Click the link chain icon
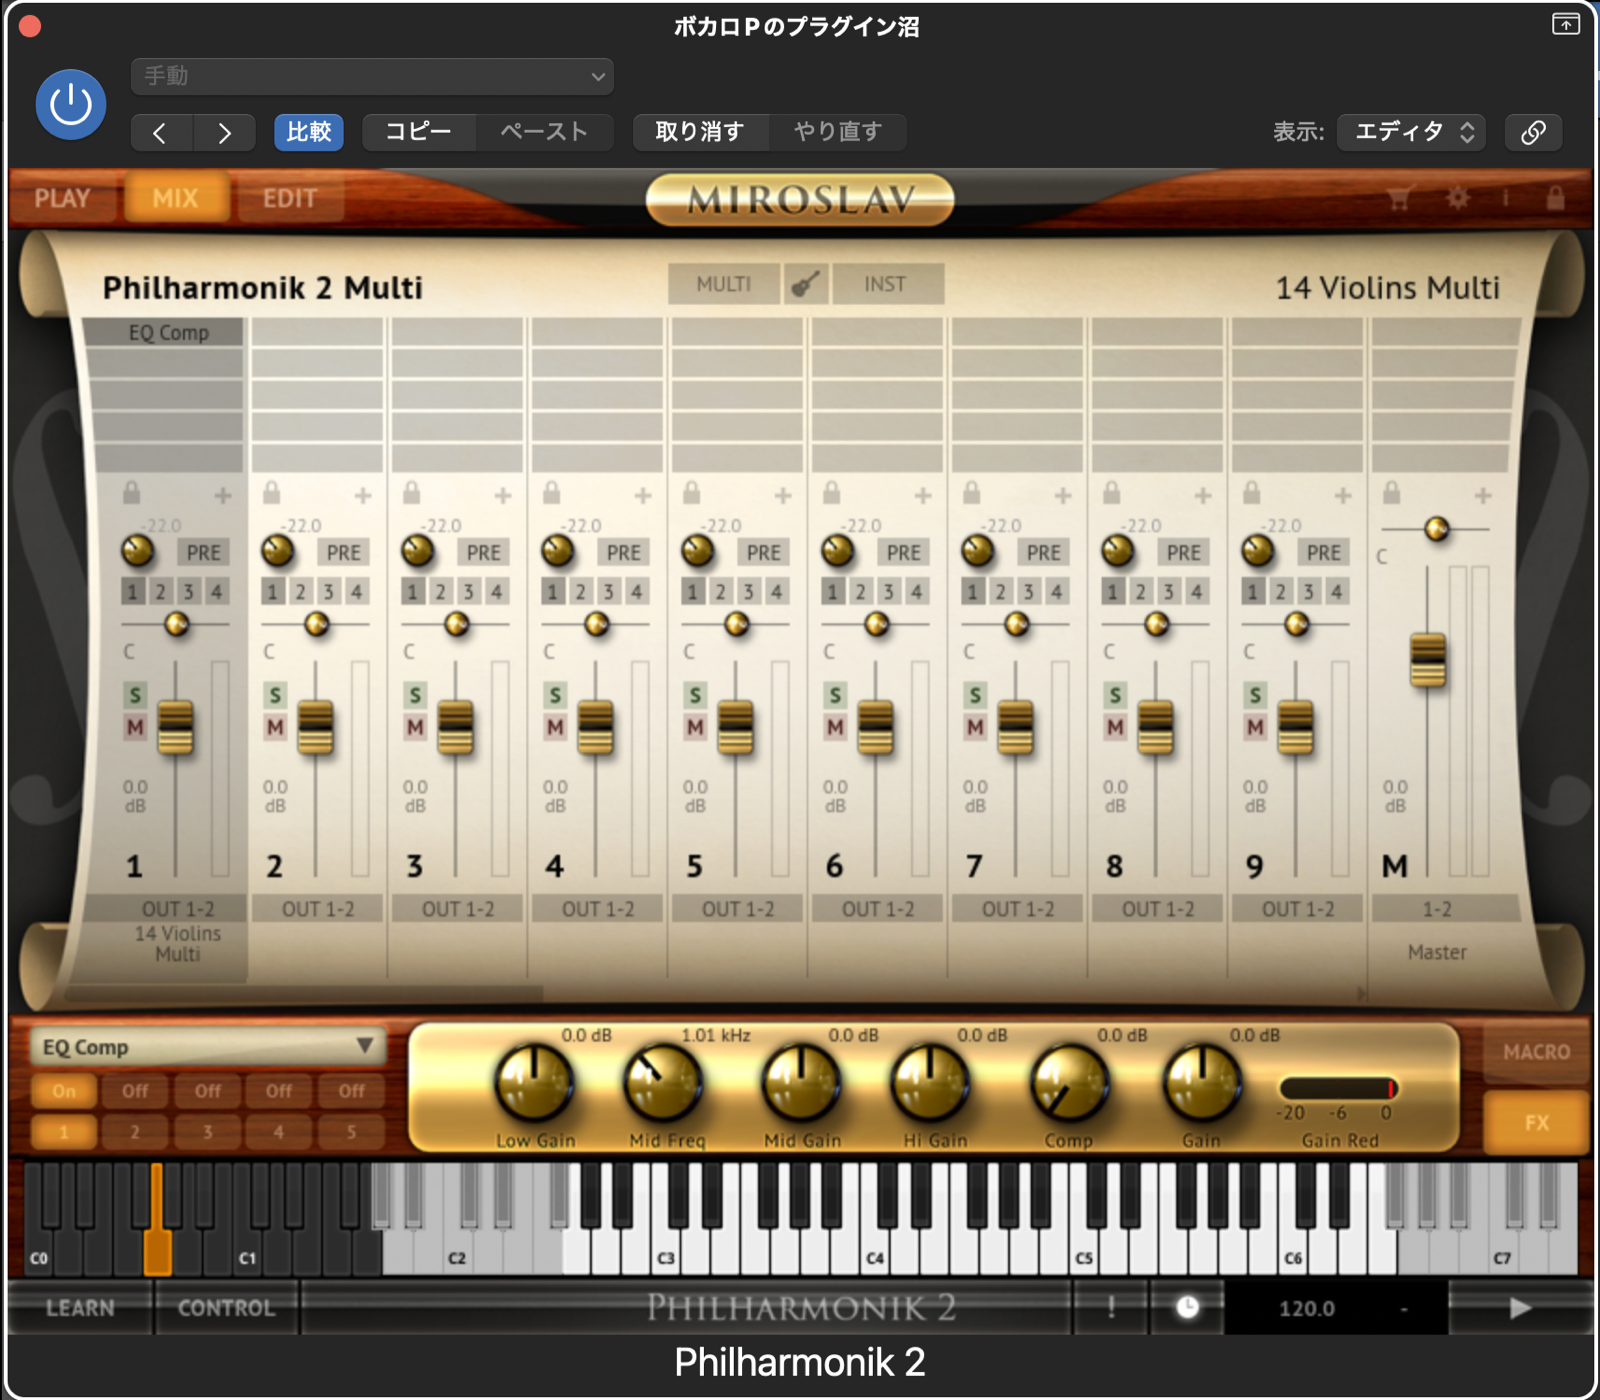The width and height of the screenshot is (1600, 1400). 1533,132
